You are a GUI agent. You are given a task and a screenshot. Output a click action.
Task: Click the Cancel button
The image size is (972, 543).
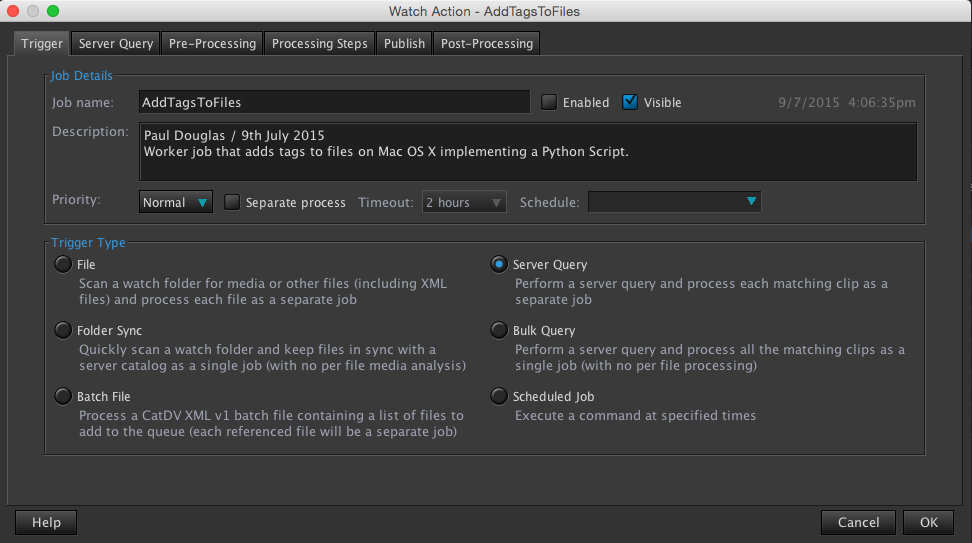(858, 522)
